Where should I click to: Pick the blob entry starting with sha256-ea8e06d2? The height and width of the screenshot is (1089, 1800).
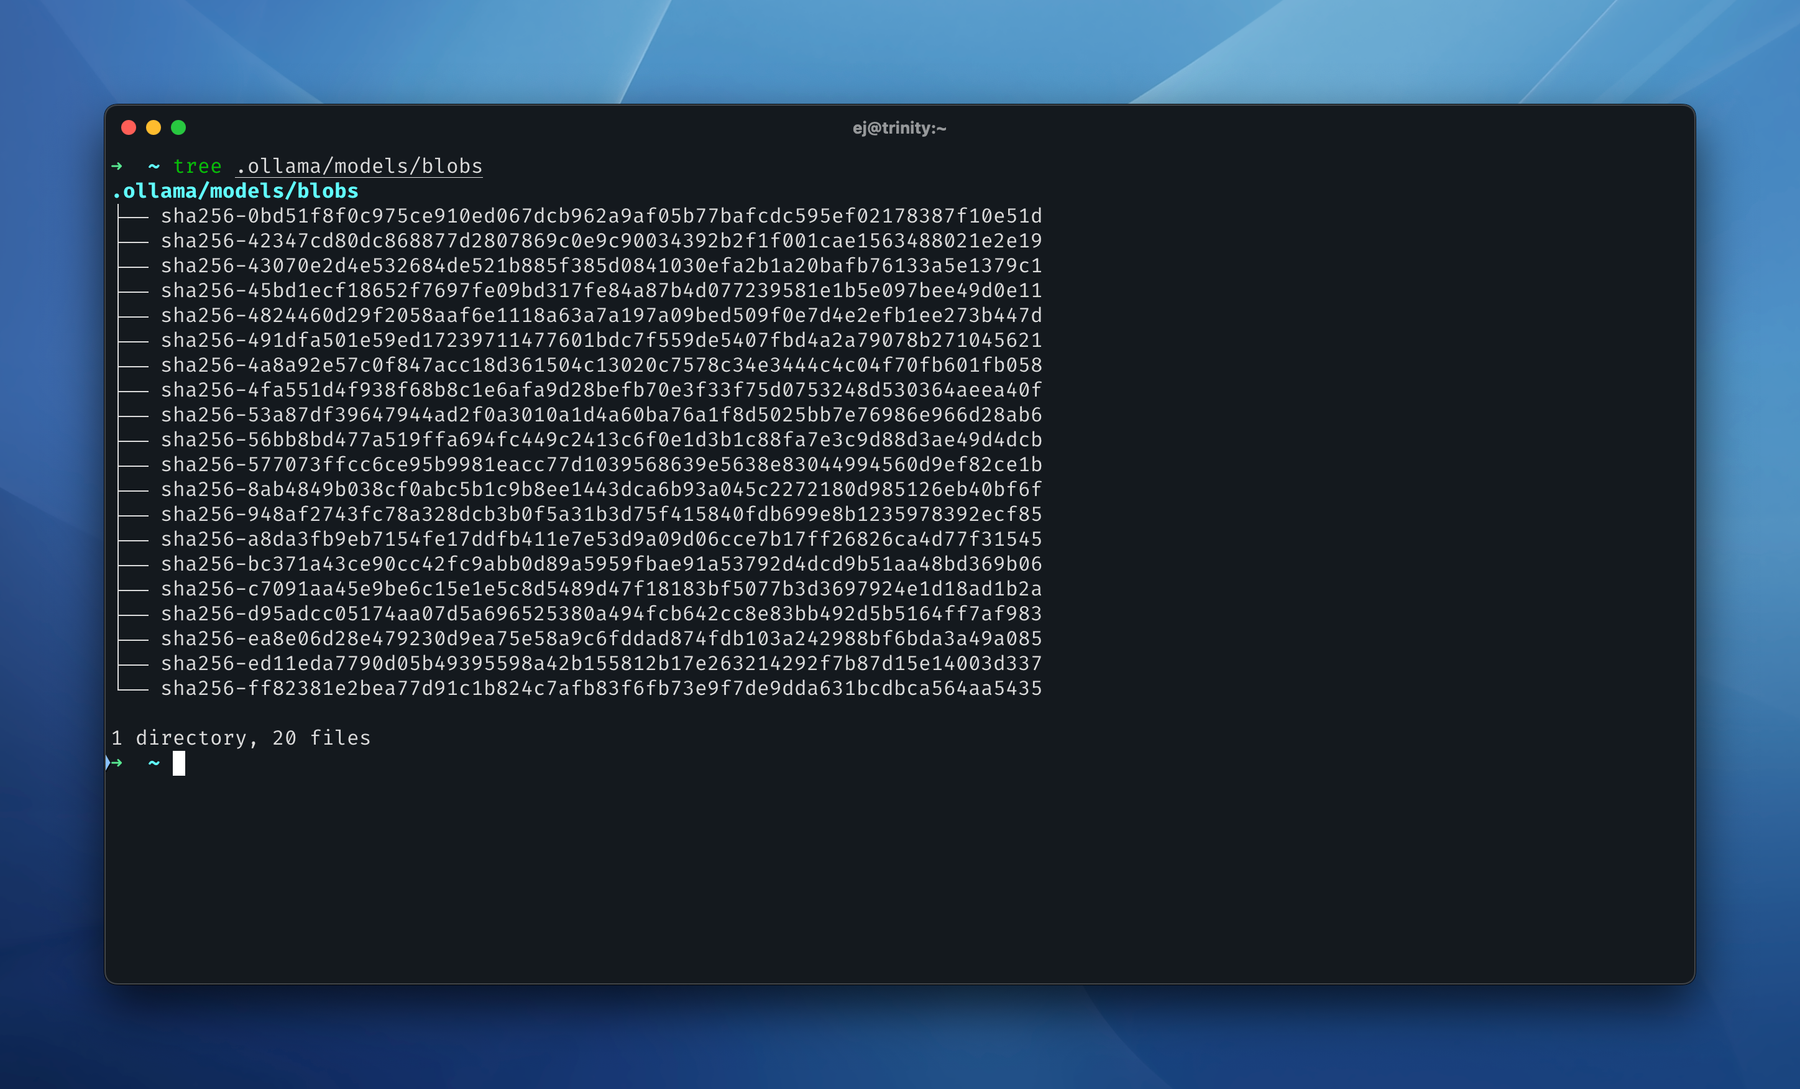[600, 638]
